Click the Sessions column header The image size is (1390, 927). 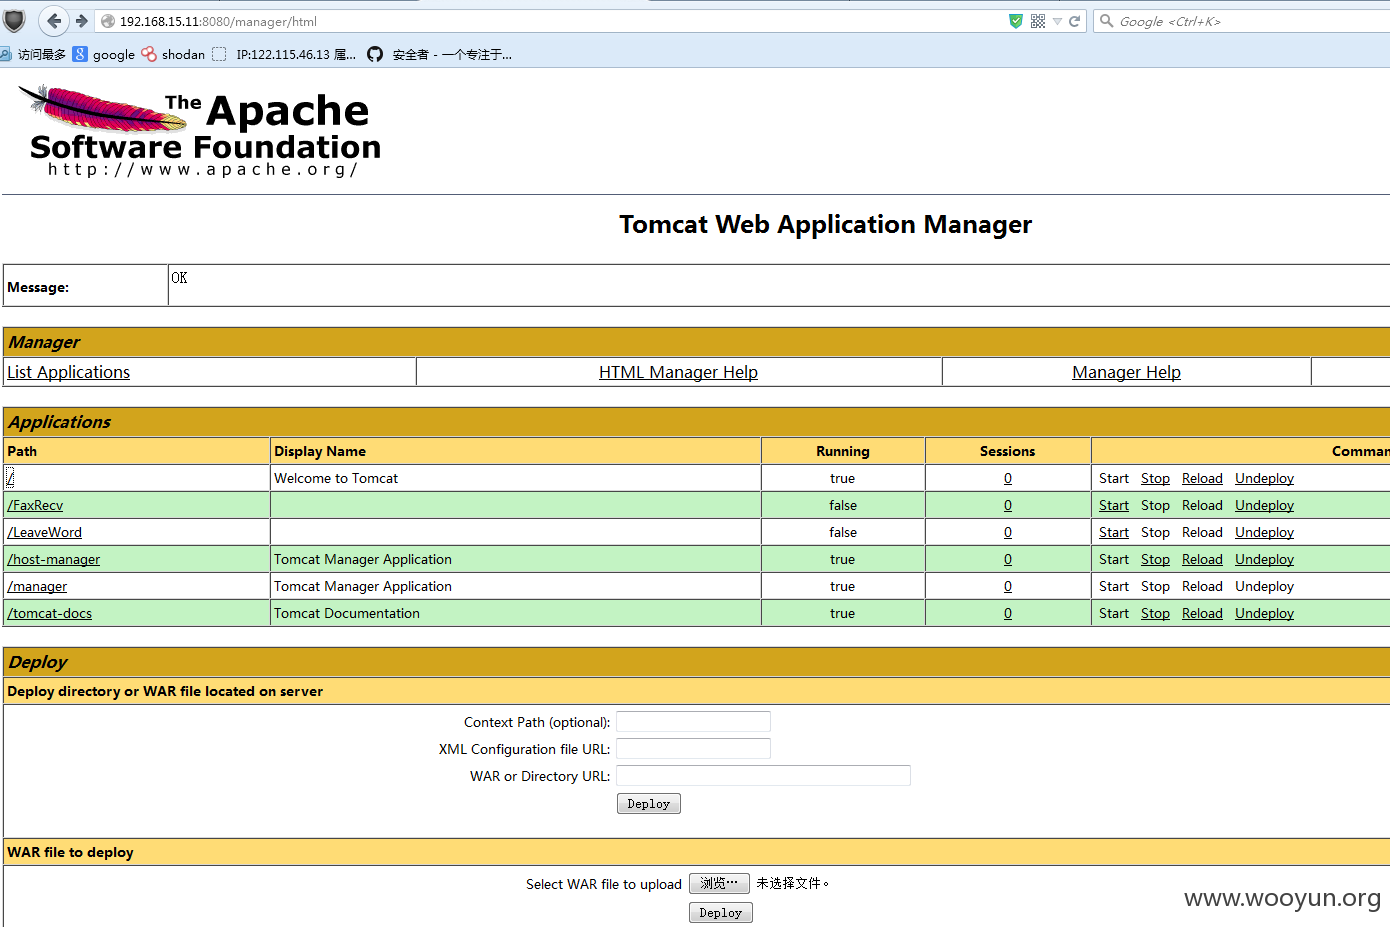pyautogui.click(x=1007, y=451)
